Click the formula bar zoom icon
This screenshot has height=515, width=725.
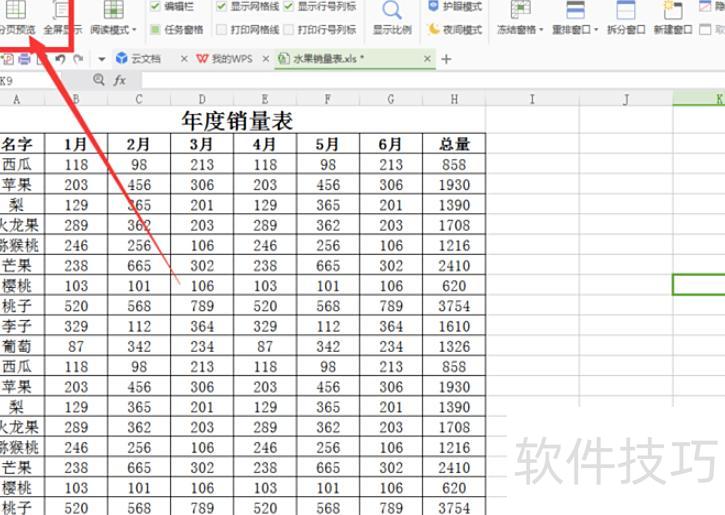(98, 80)
